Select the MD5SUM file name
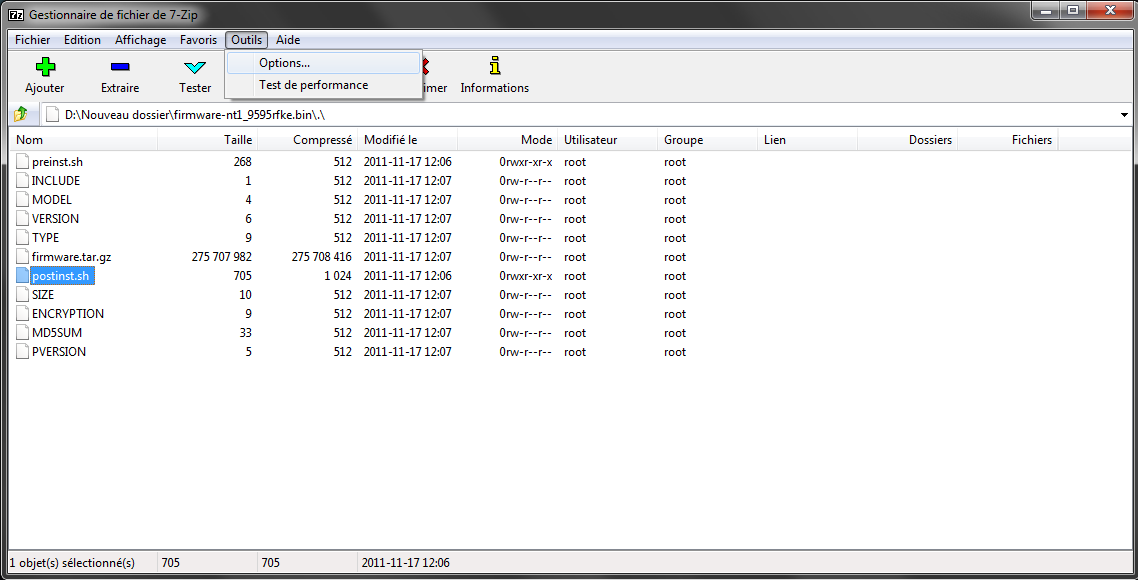This screenshot has width=1138, height=580. click(56, 332)
